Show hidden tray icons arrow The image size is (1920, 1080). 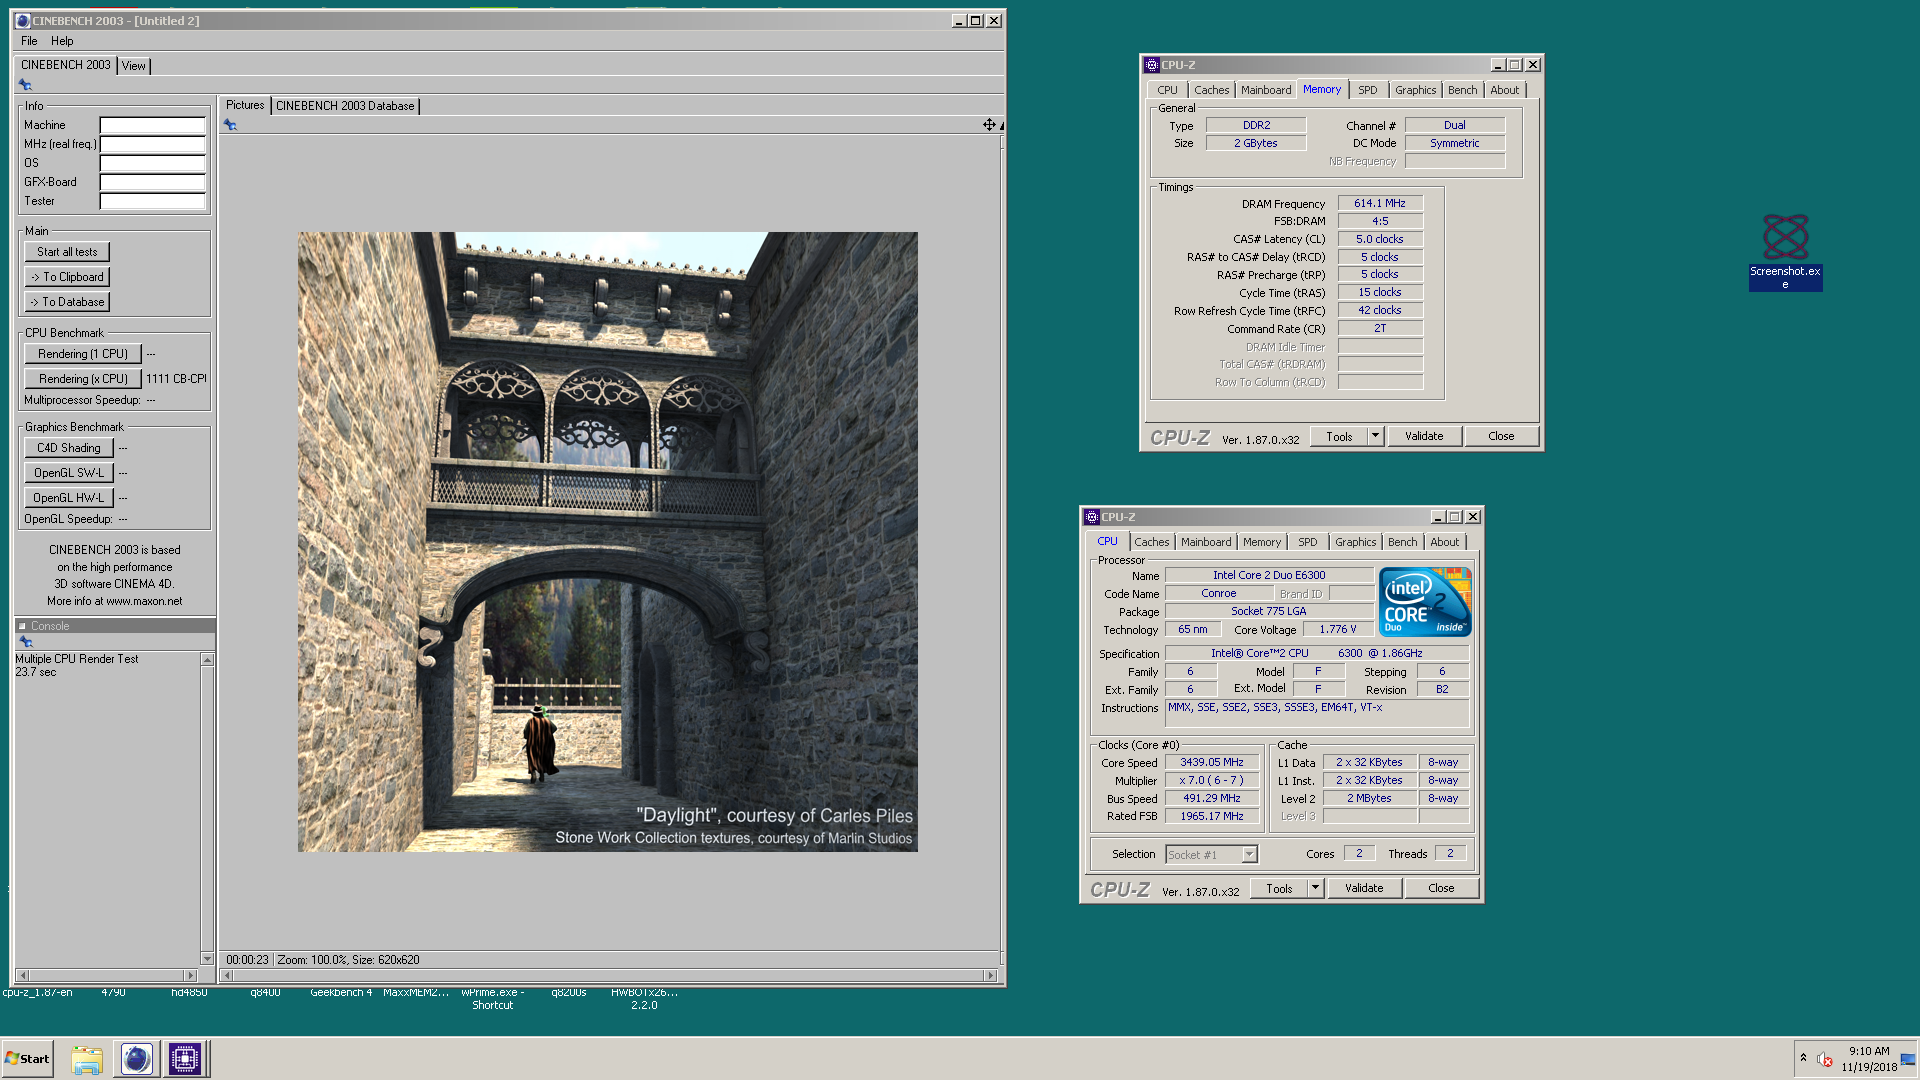[x=1803, y=1058]
